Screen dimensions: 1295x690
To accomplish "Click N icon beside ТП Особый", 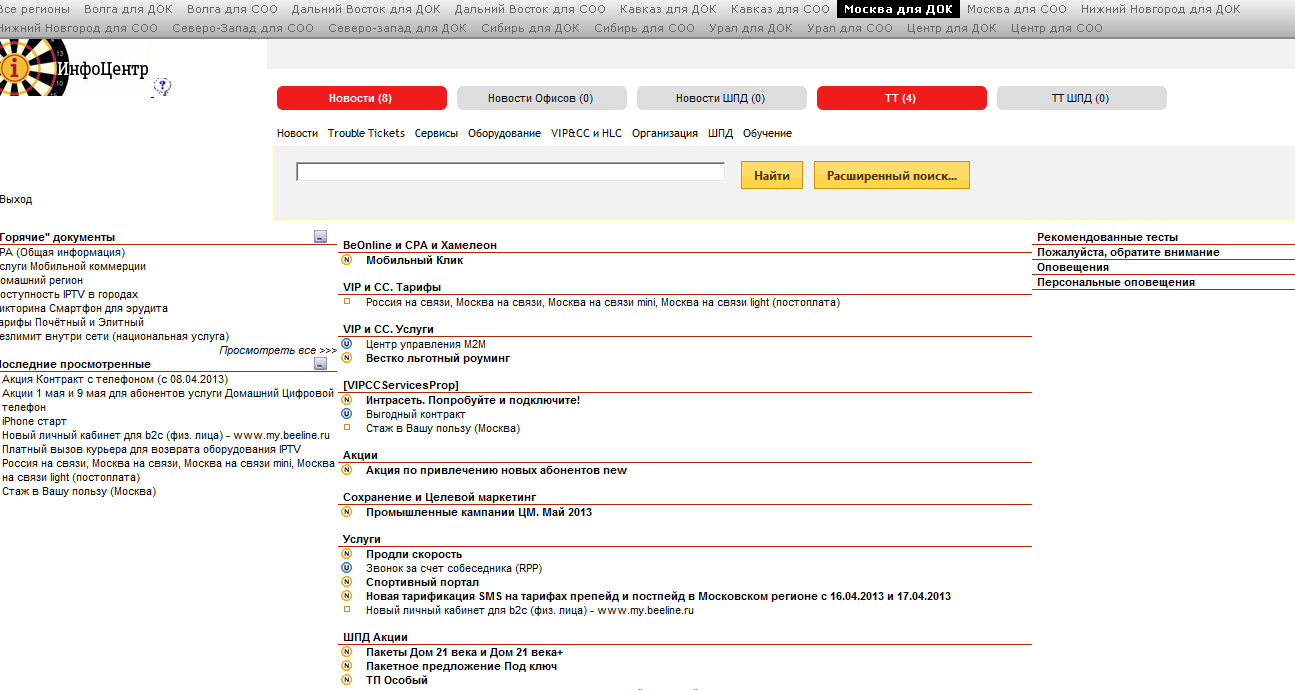I will pos(347,680).
